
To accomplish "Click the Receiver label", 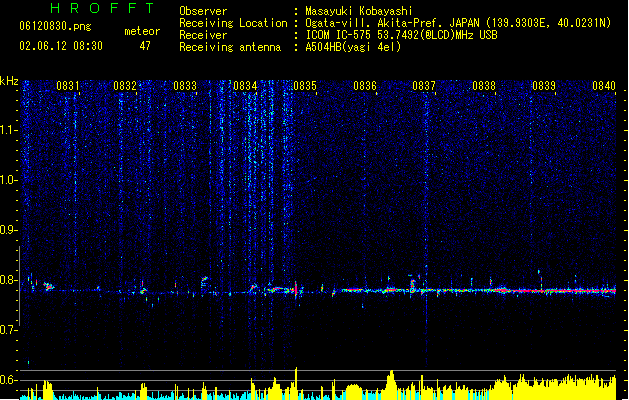I will click(203, 35).
